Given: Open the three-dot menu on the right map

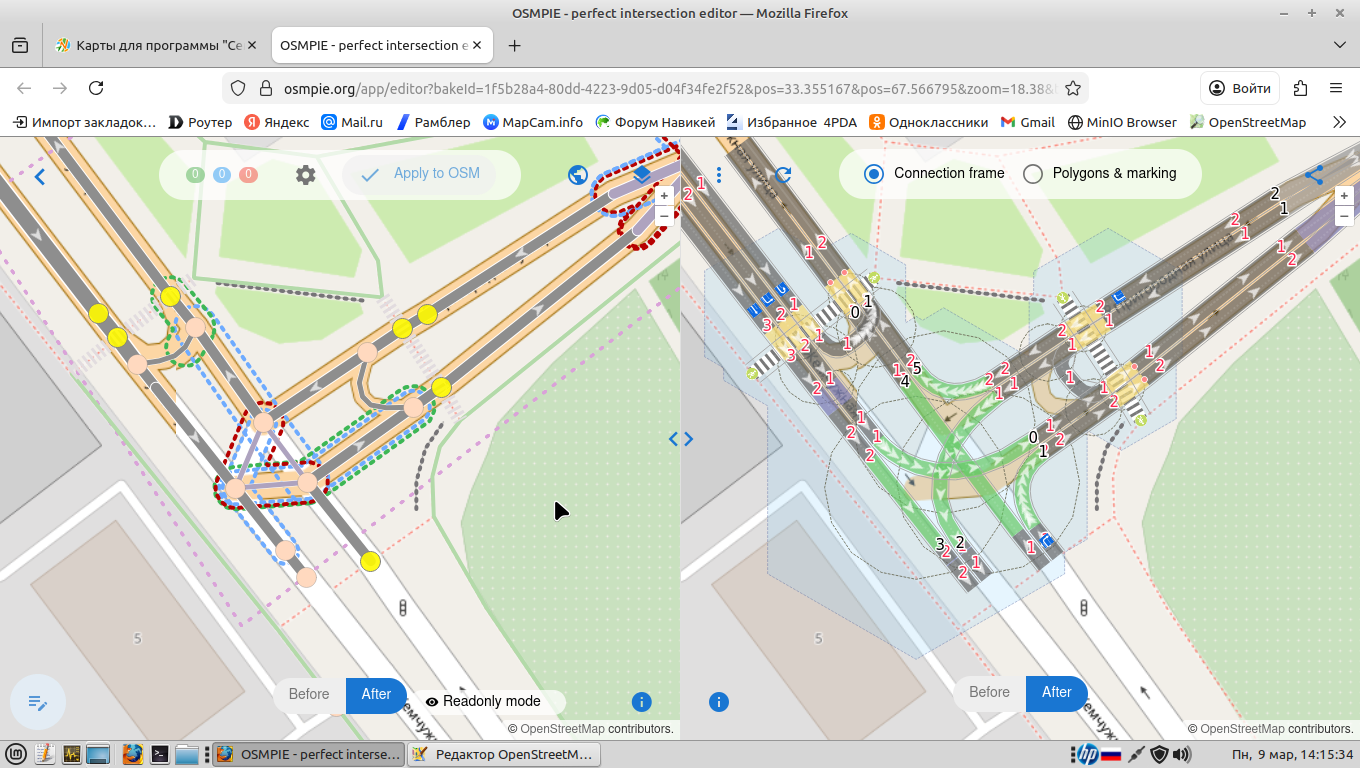Looking at the screenshot, I should click(719, 175).
